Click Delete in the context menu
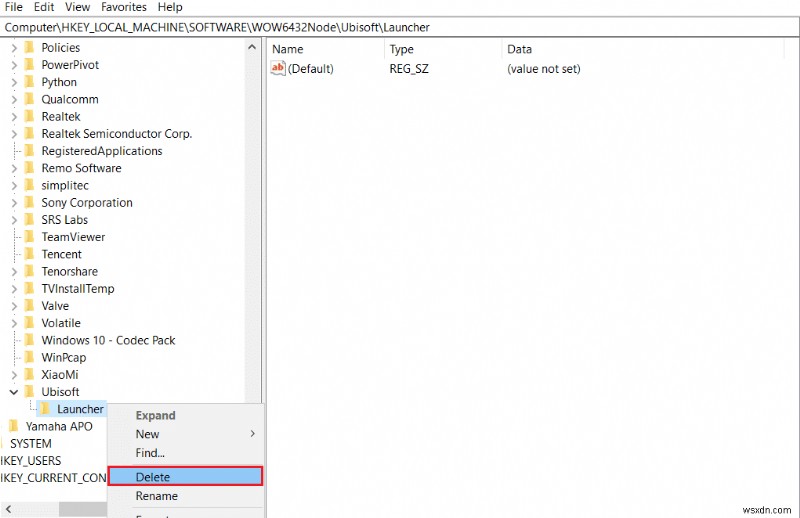Screen dimensions: 800x518 tap(186, 477)
